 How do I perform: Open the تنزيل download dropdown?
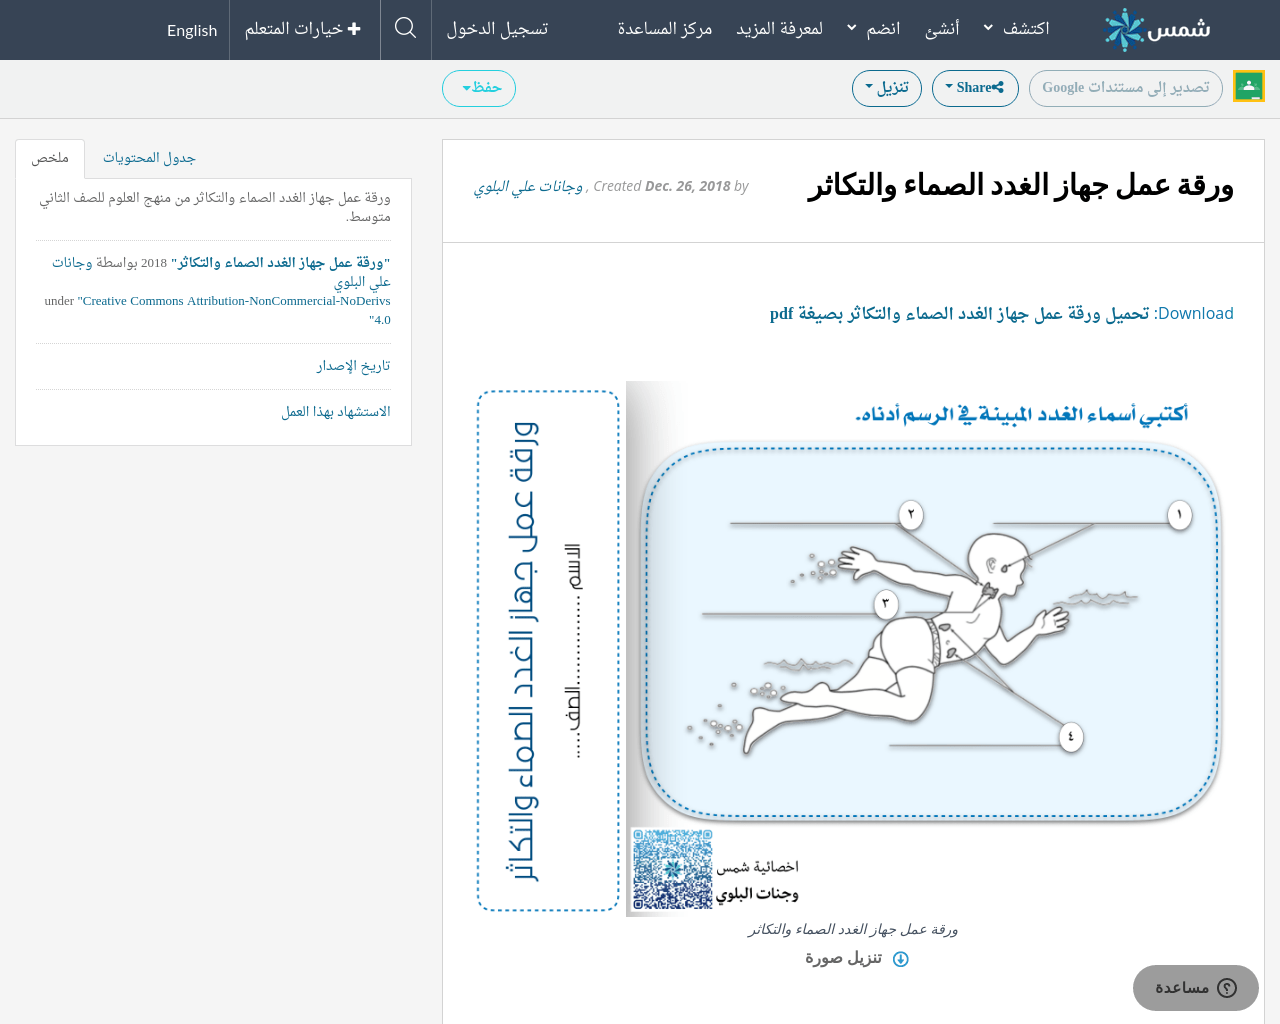point(887,88)
